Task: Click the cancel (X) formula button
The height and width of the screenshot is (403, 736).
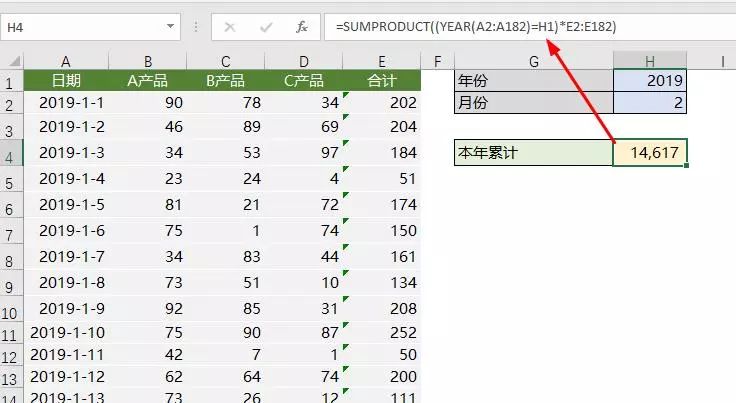Action: point(230,27)
